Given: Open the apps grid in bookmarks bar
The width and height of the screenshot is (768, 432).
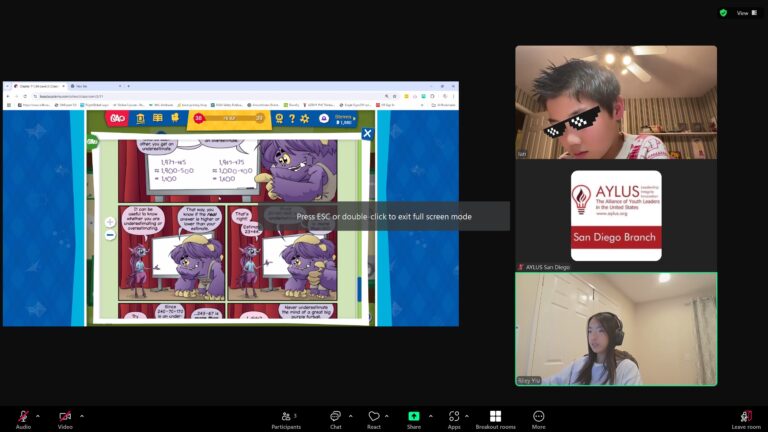Looking at the screenshot, I should click(x=8, y=105).
